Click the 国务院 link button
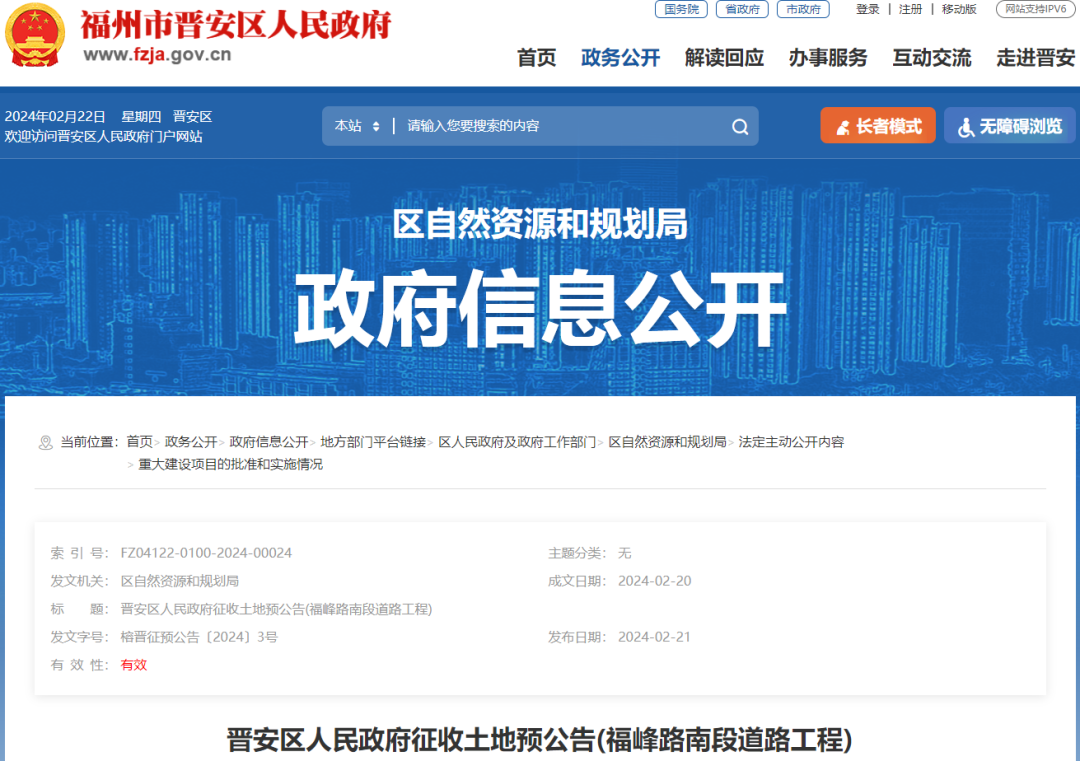This screenshot has width=1080, height=761. pyautogui.click(x=680, y=9)
